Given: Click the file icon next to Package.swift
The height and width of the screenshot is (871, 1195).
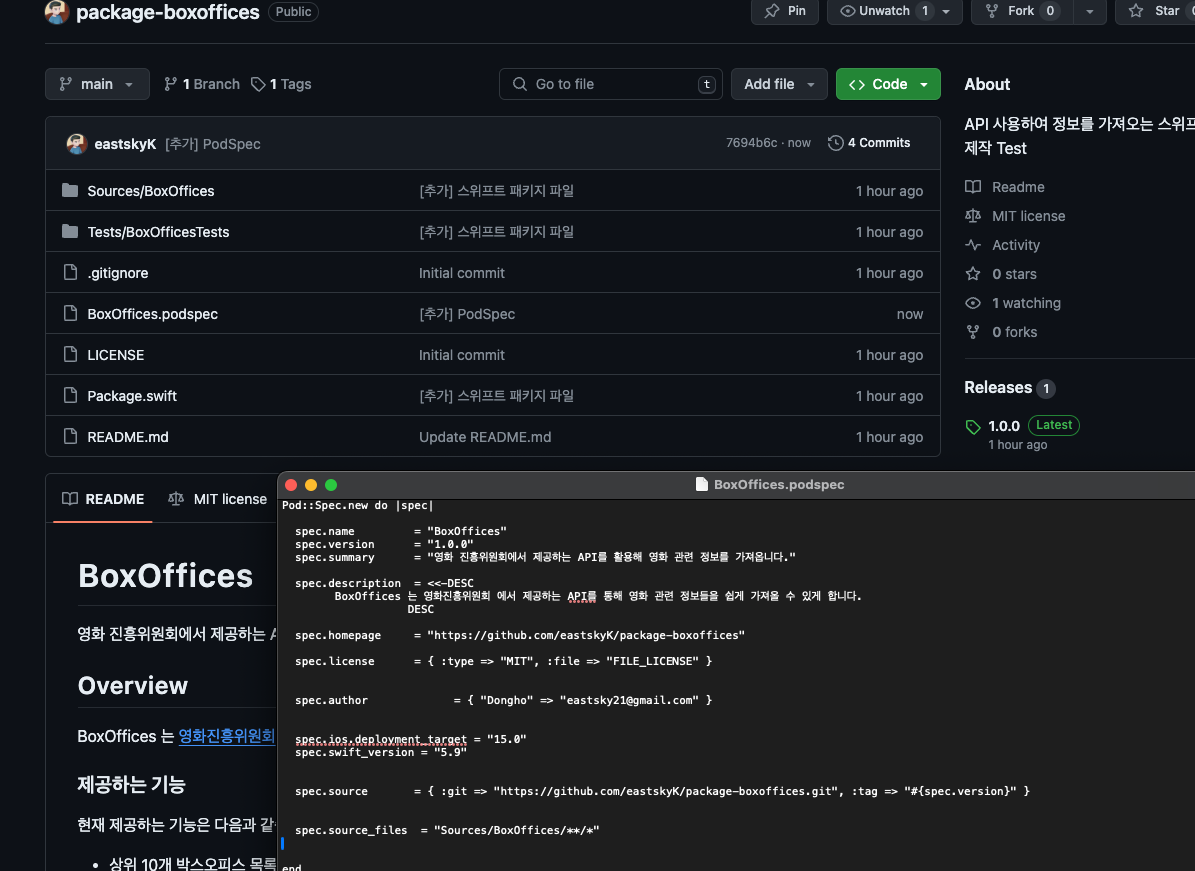Looking at the screenshot, I should tap(70, 395).
